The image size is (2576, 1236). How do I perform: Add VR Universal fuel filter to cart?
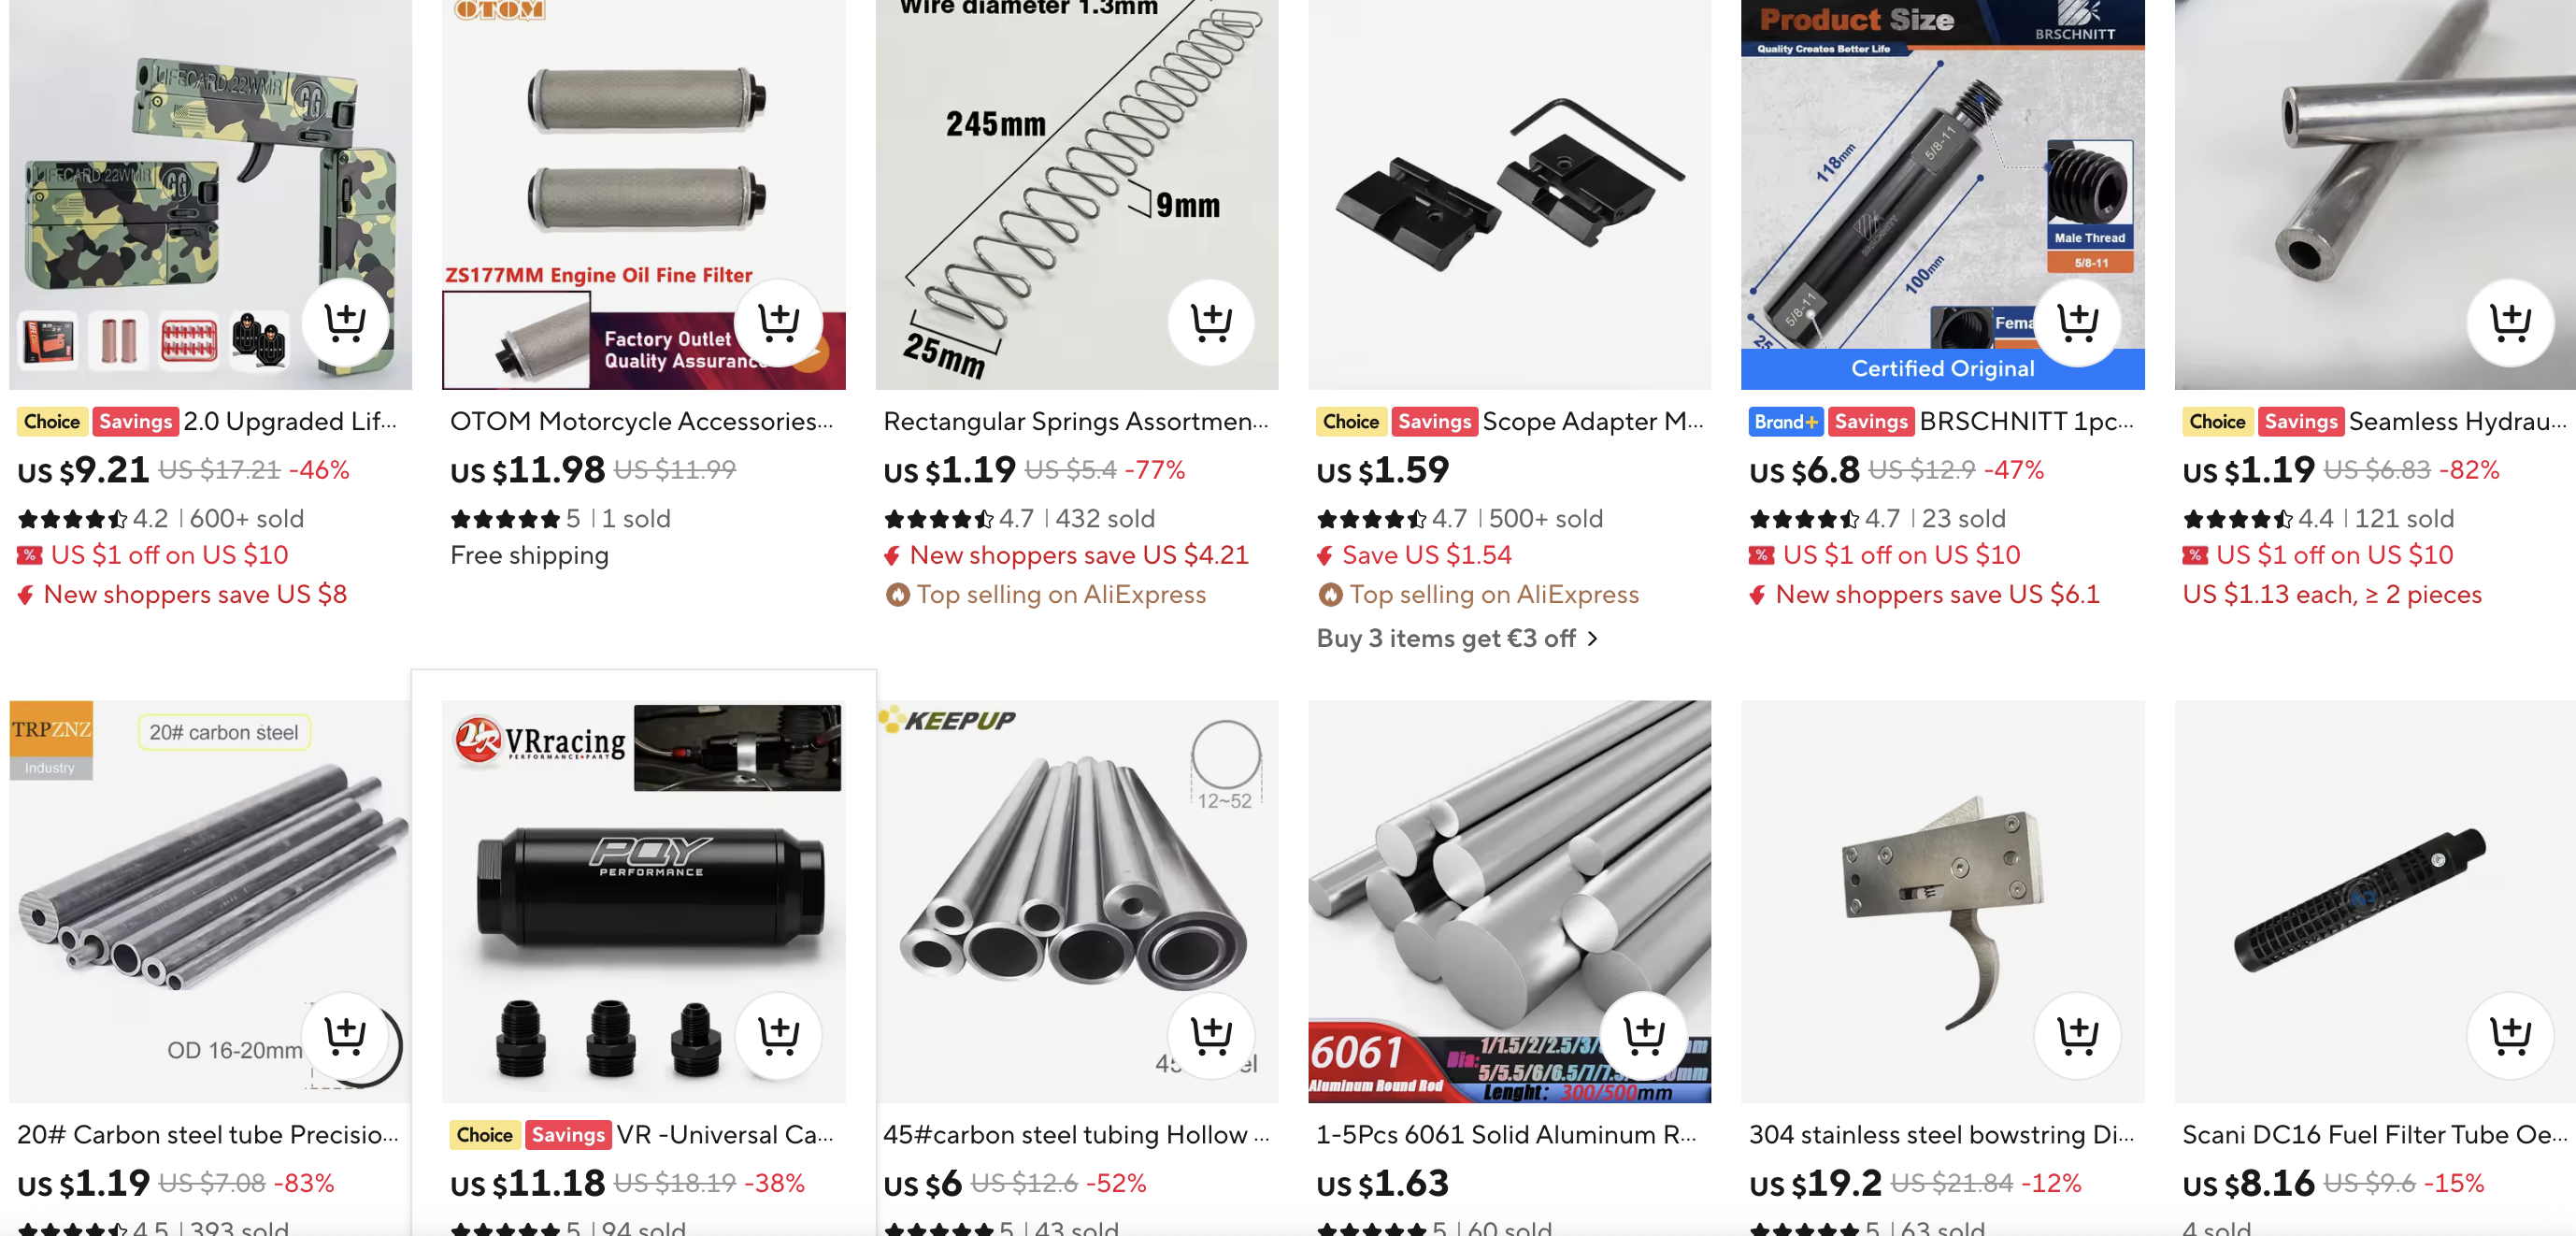(778, 1035)
